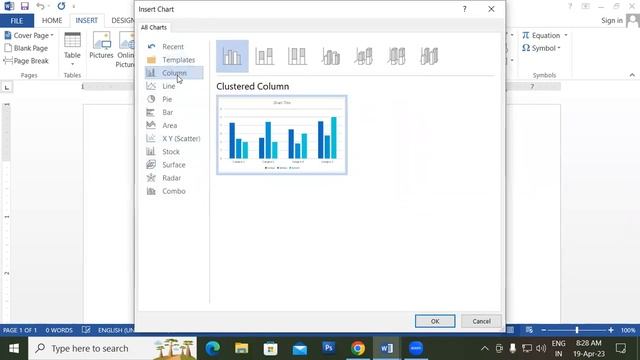
Task: Open Photoshop from taskbar
Action: (x=329, y=348)
